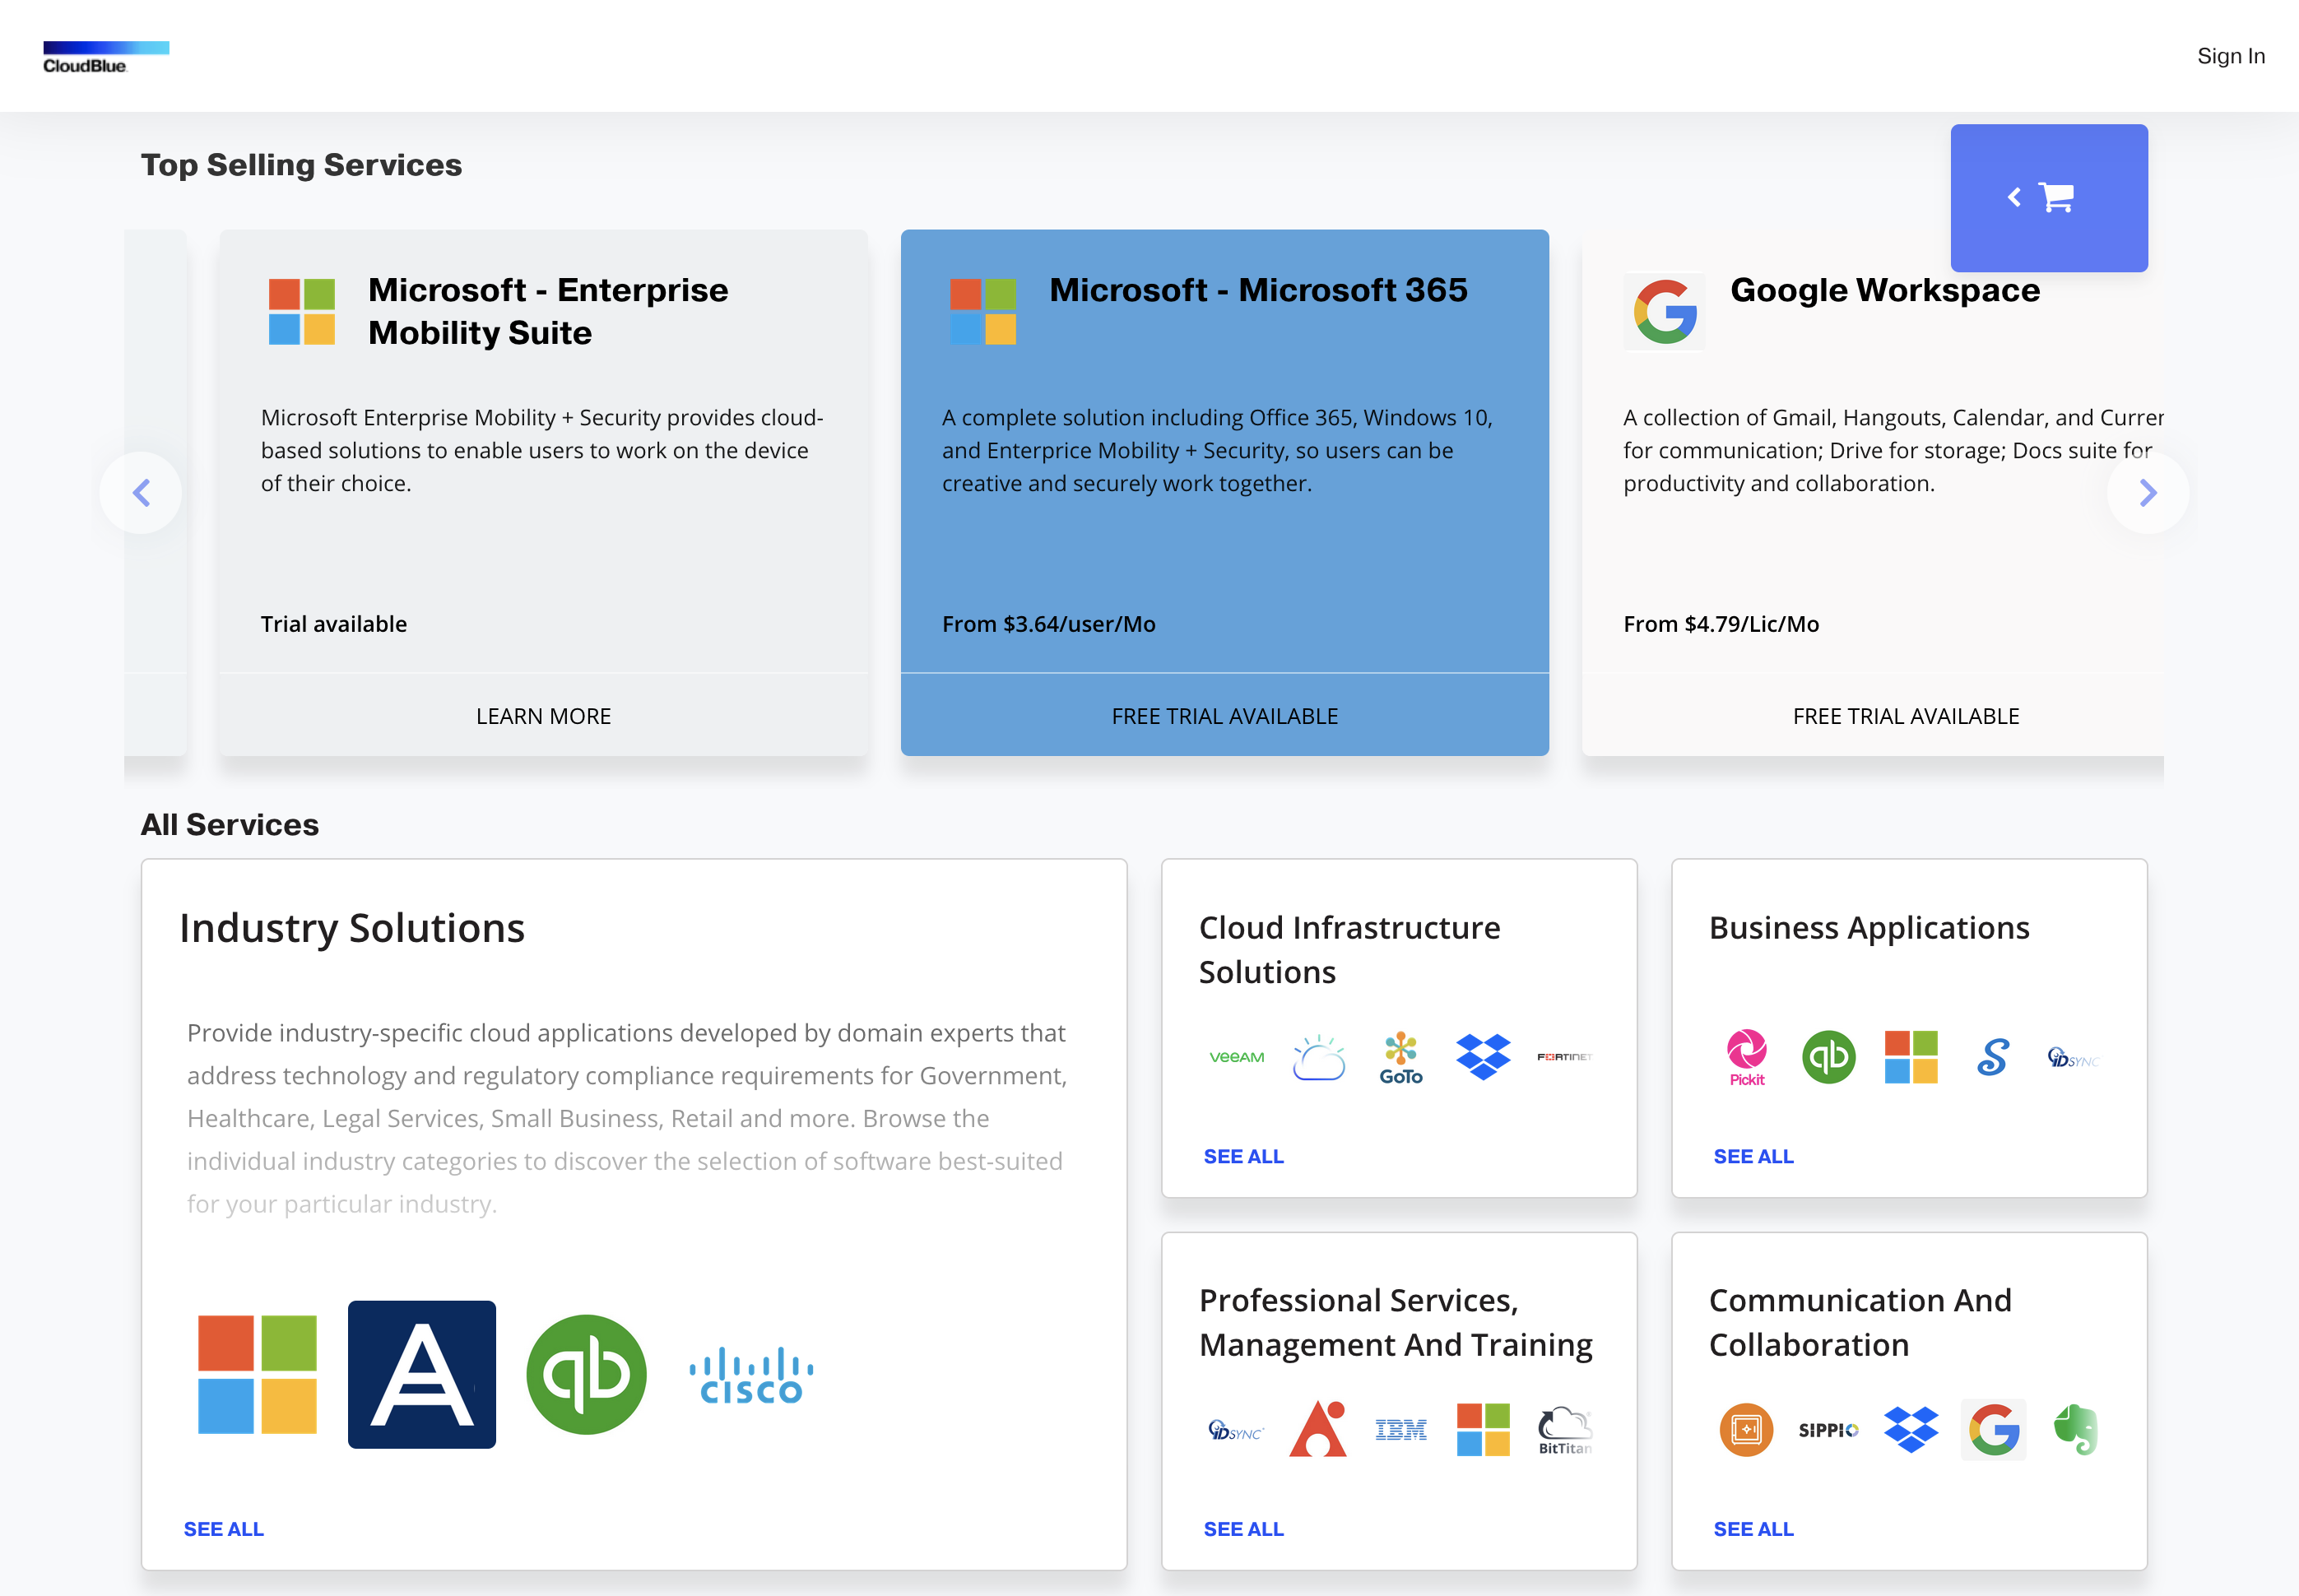
Task: Select the Evernote elephant logo in Communication And Collaboration
Action: [x=2074, y=1429]
